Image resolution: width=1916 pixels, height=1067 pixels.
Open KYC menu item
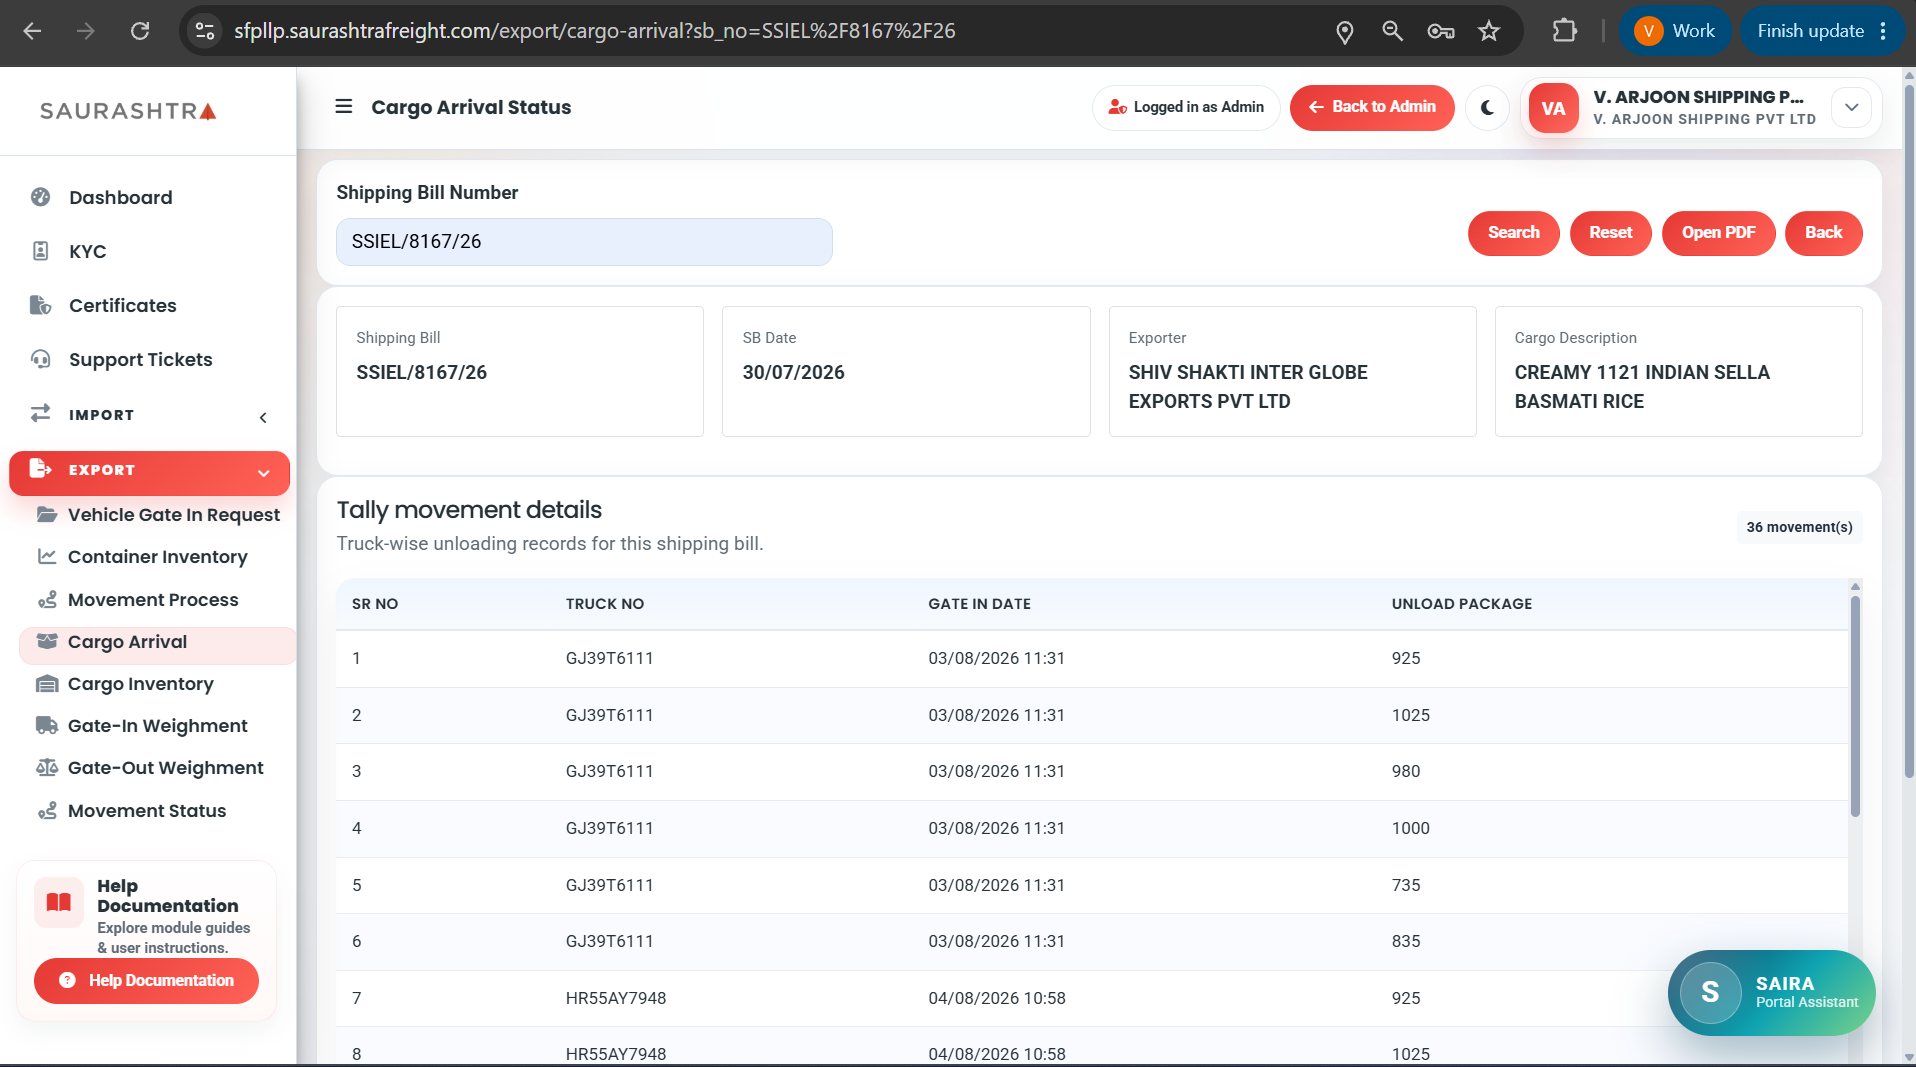(x=87, y=251)
